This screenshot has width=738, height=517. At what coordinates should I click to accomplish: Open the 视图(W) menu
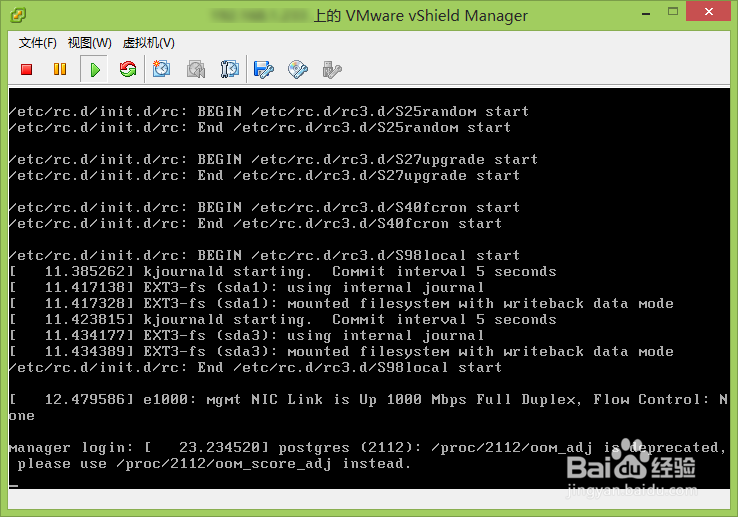click(89, 43)
